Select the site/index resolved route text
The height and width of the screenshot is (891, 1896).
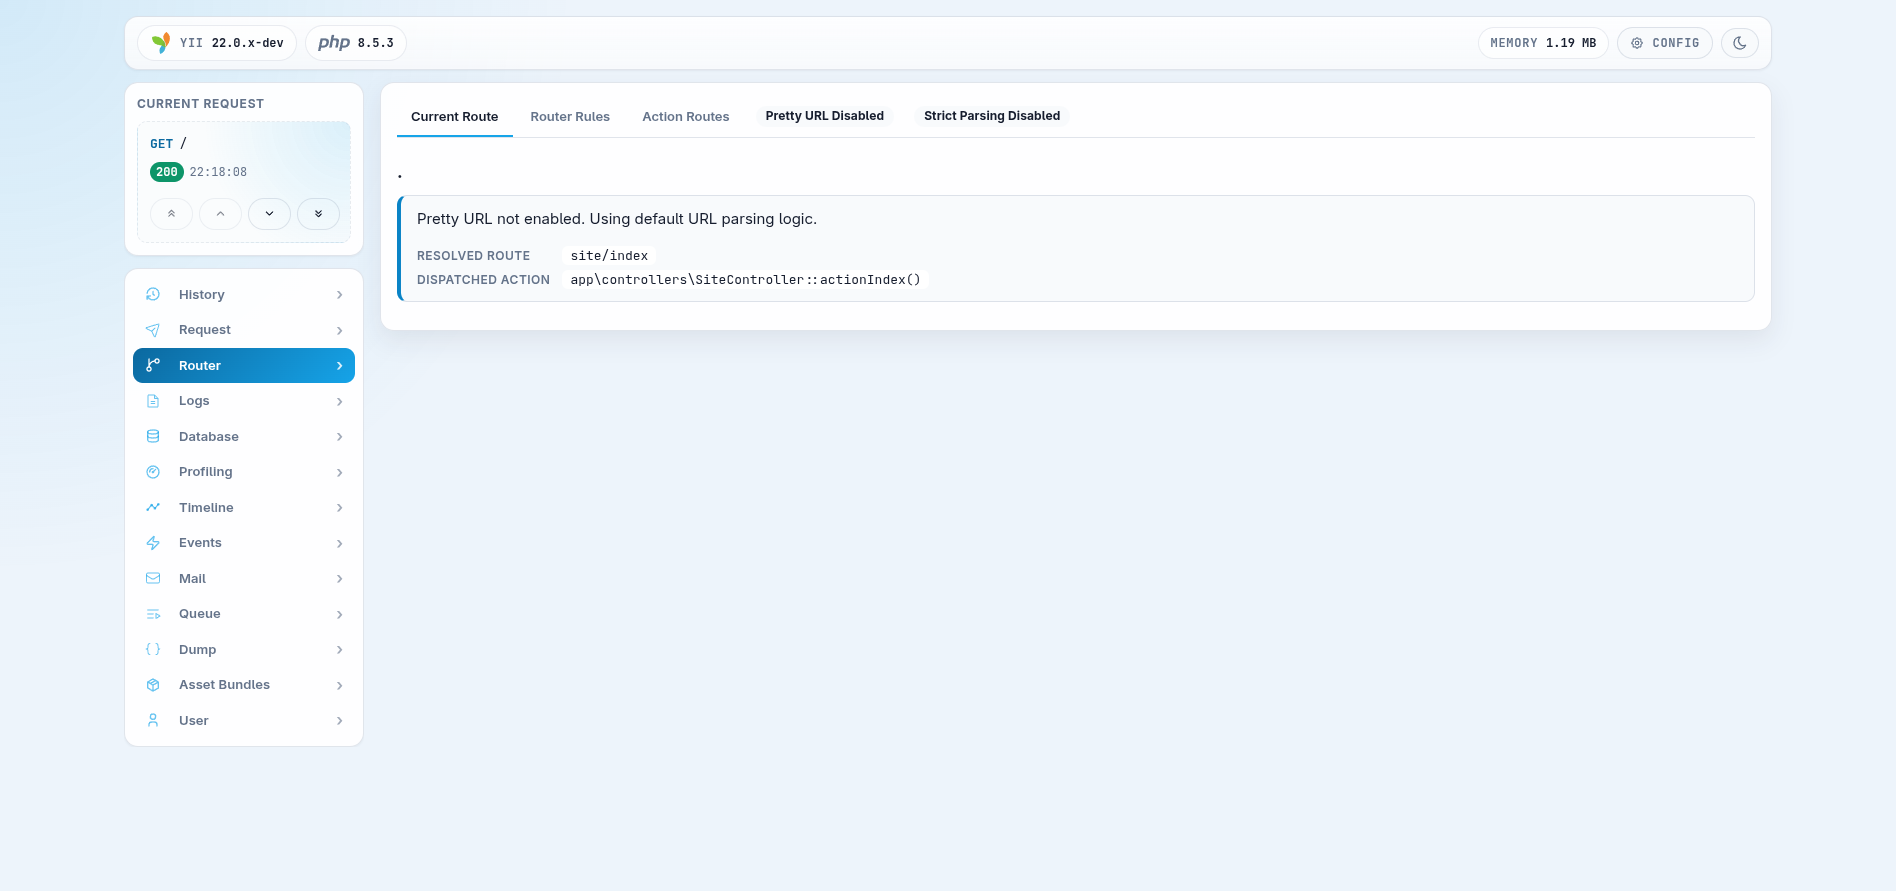click(609, 256)
